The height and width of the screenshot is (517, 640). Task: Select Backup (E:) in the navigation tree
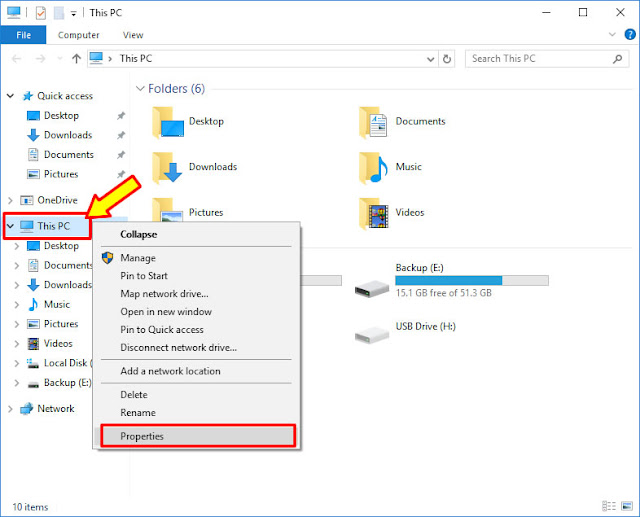coord(67,383)
